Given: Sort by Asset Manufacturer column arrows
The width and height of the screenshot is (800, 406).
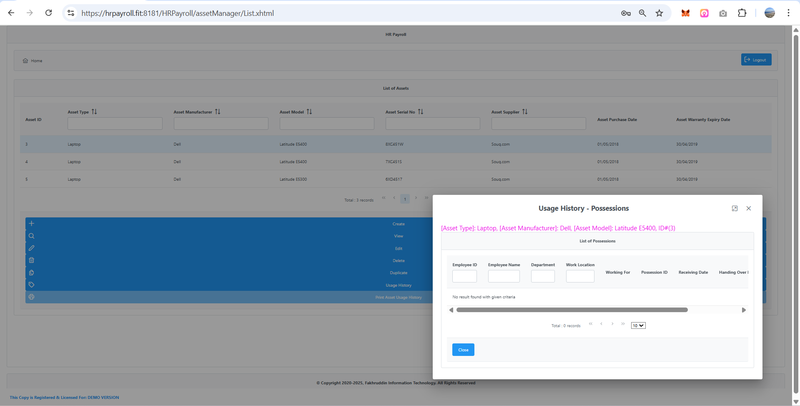Looking at the screenshot, I should click(x=217, y=112).
